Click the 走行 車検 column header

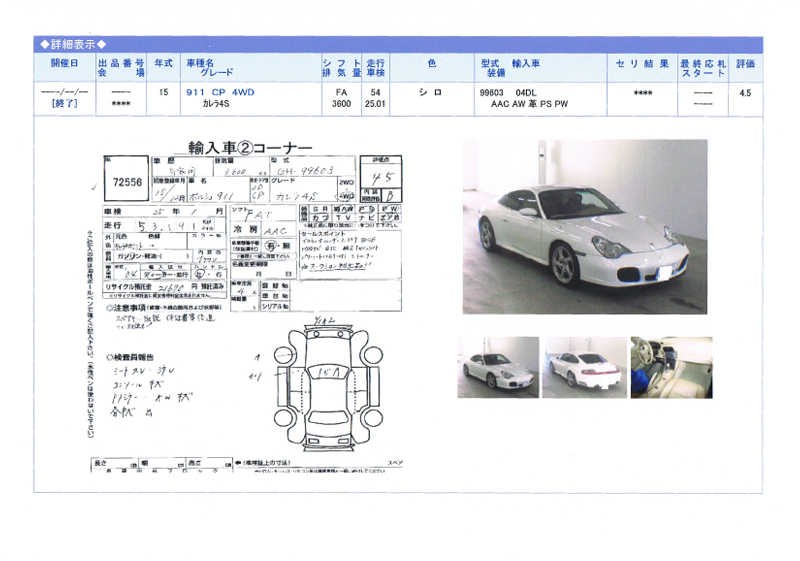coord(376,68)
